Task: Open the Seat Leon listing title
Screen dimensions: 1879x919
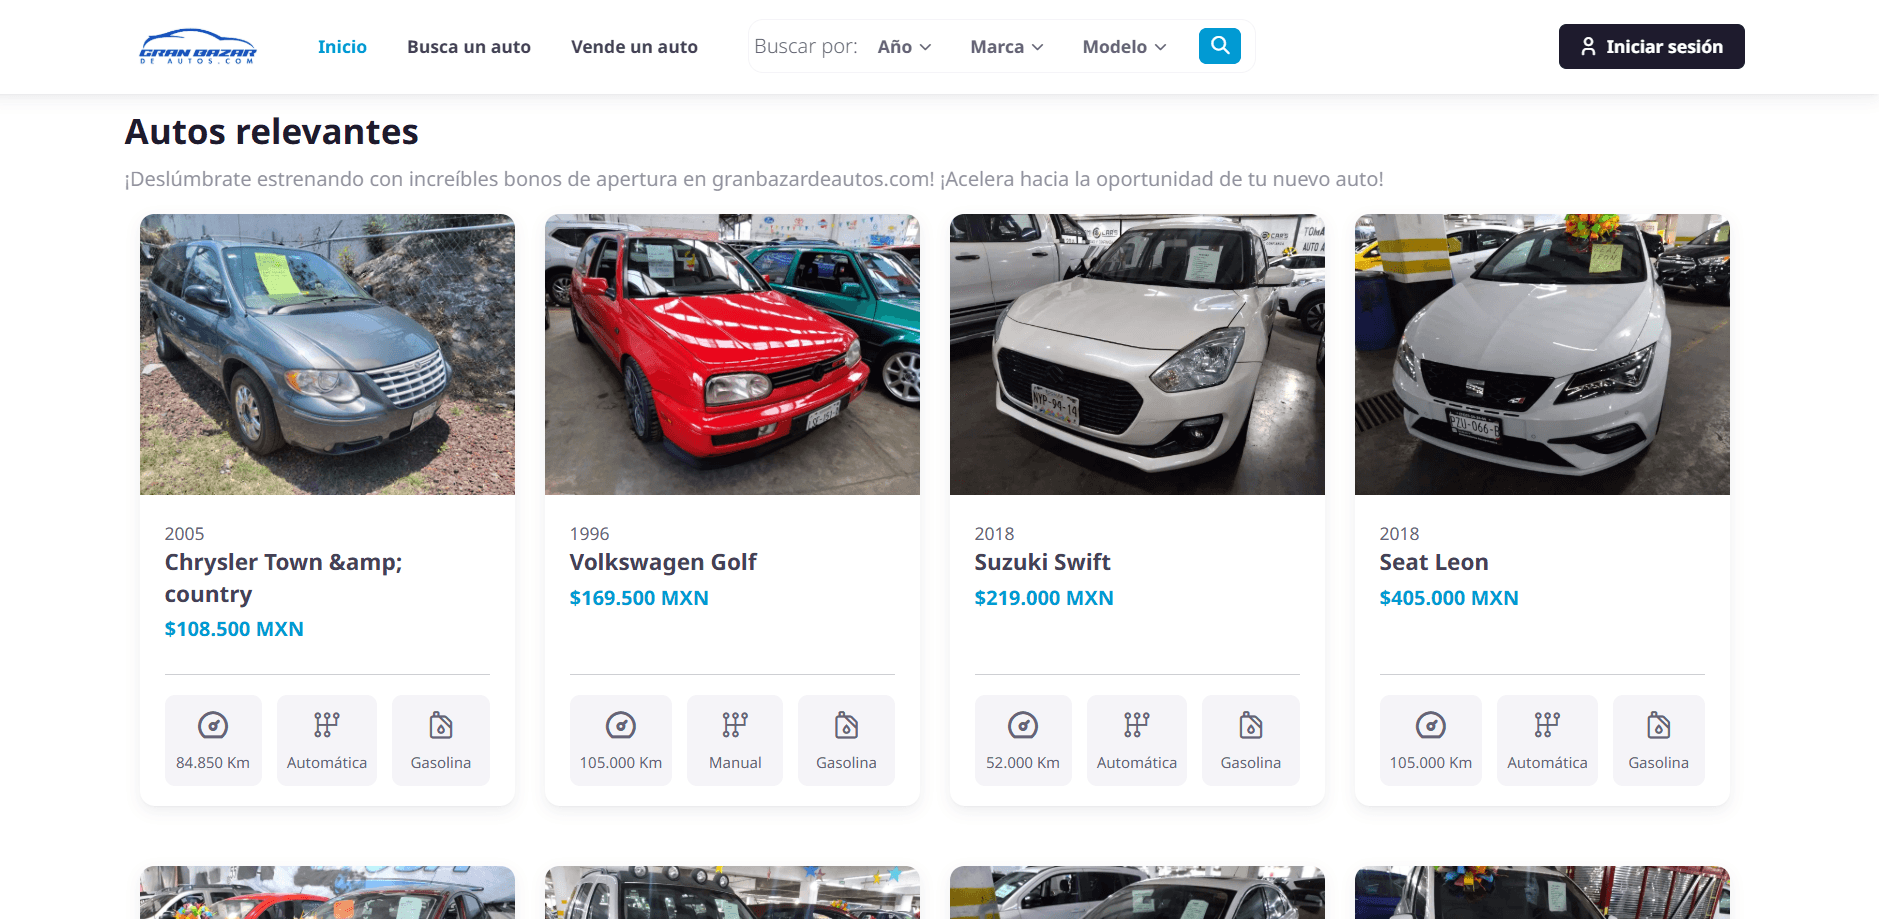Action: click(x=1434, y=562)
